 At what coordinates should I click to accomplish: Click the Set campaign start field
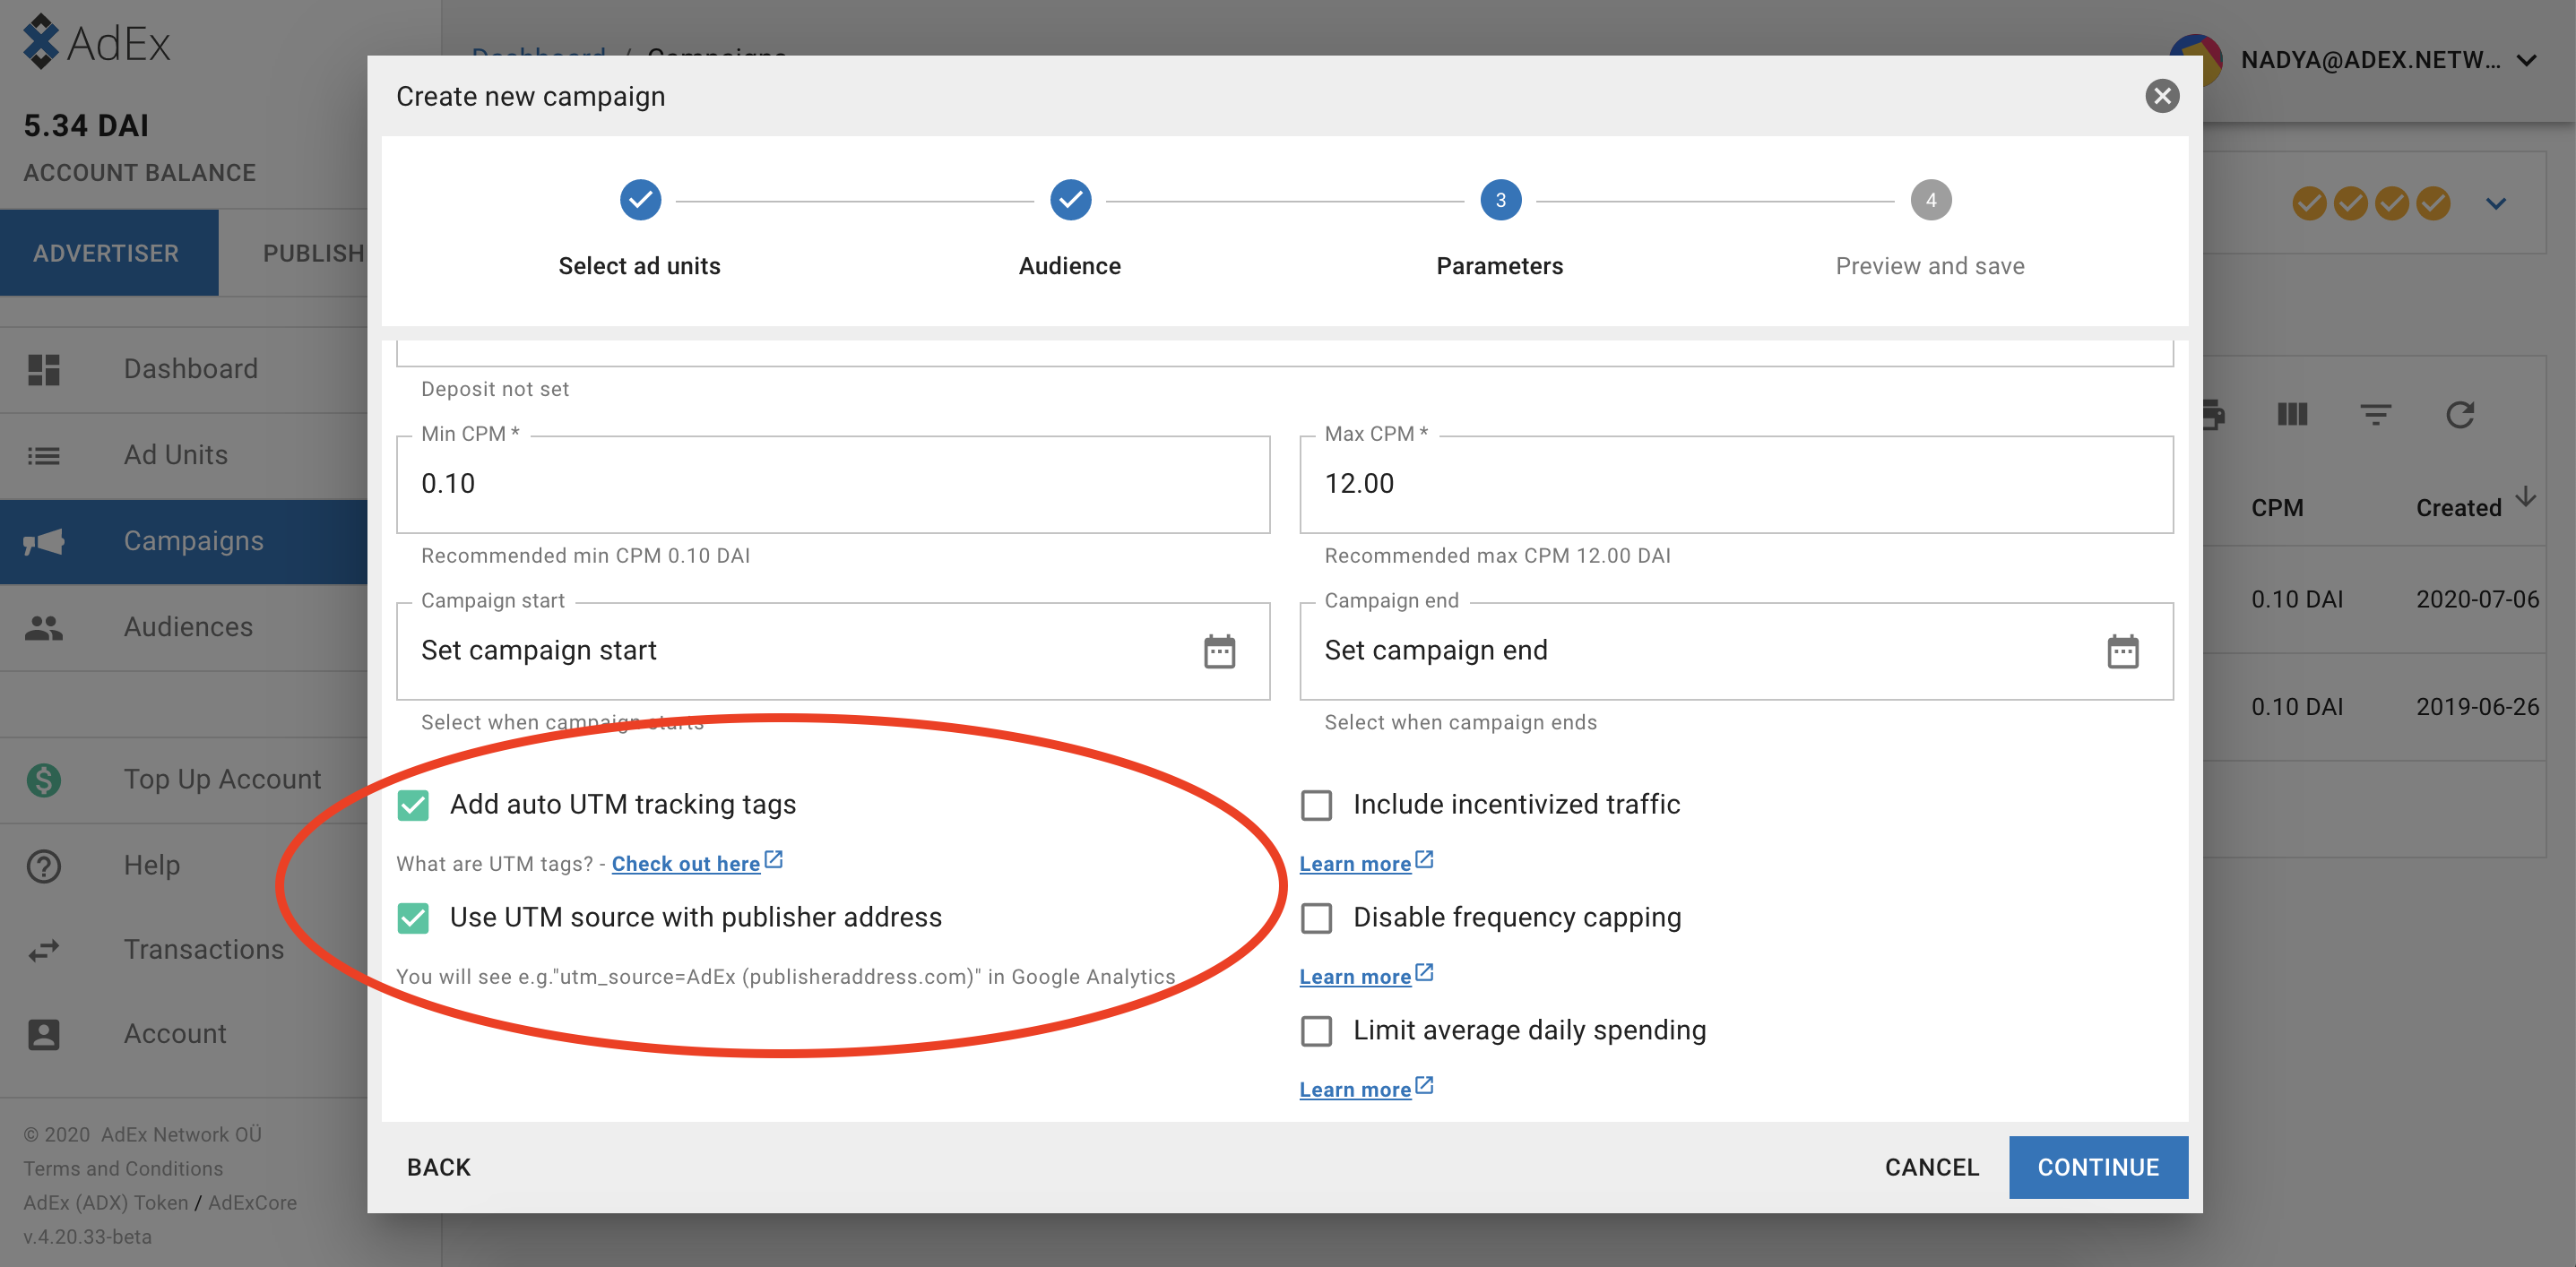(833, 652)
